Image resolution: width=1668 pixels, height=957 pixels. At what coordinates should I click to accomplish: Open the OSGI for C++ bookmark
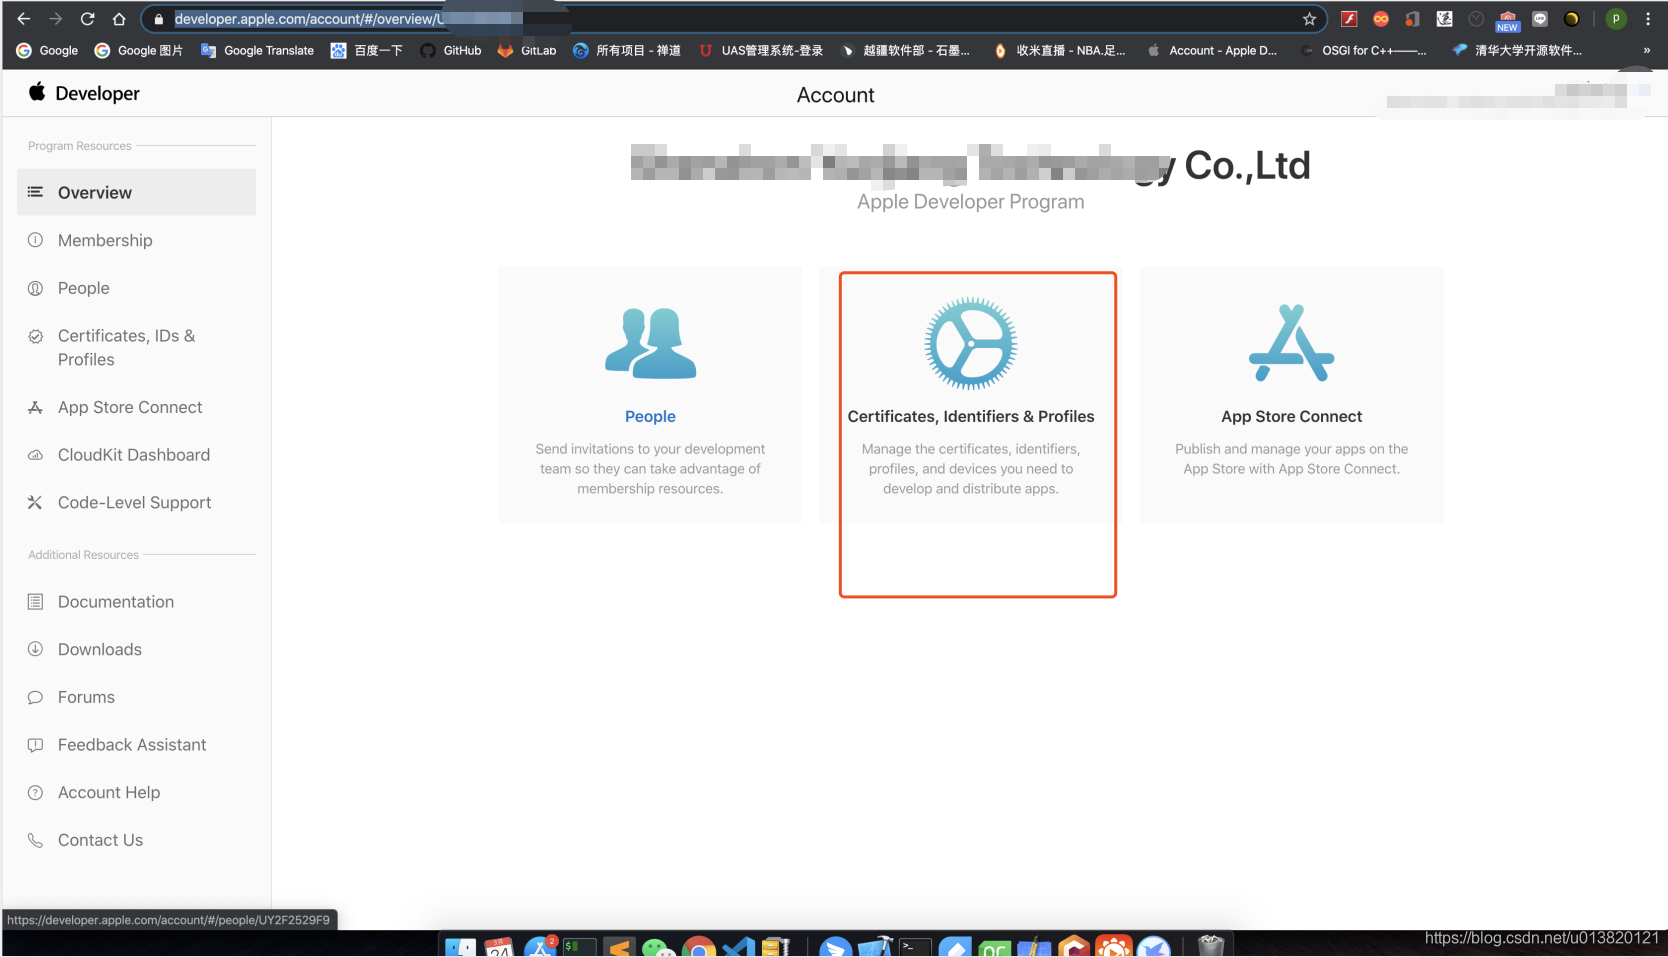pyautogui.click(x=1365, y=50)
